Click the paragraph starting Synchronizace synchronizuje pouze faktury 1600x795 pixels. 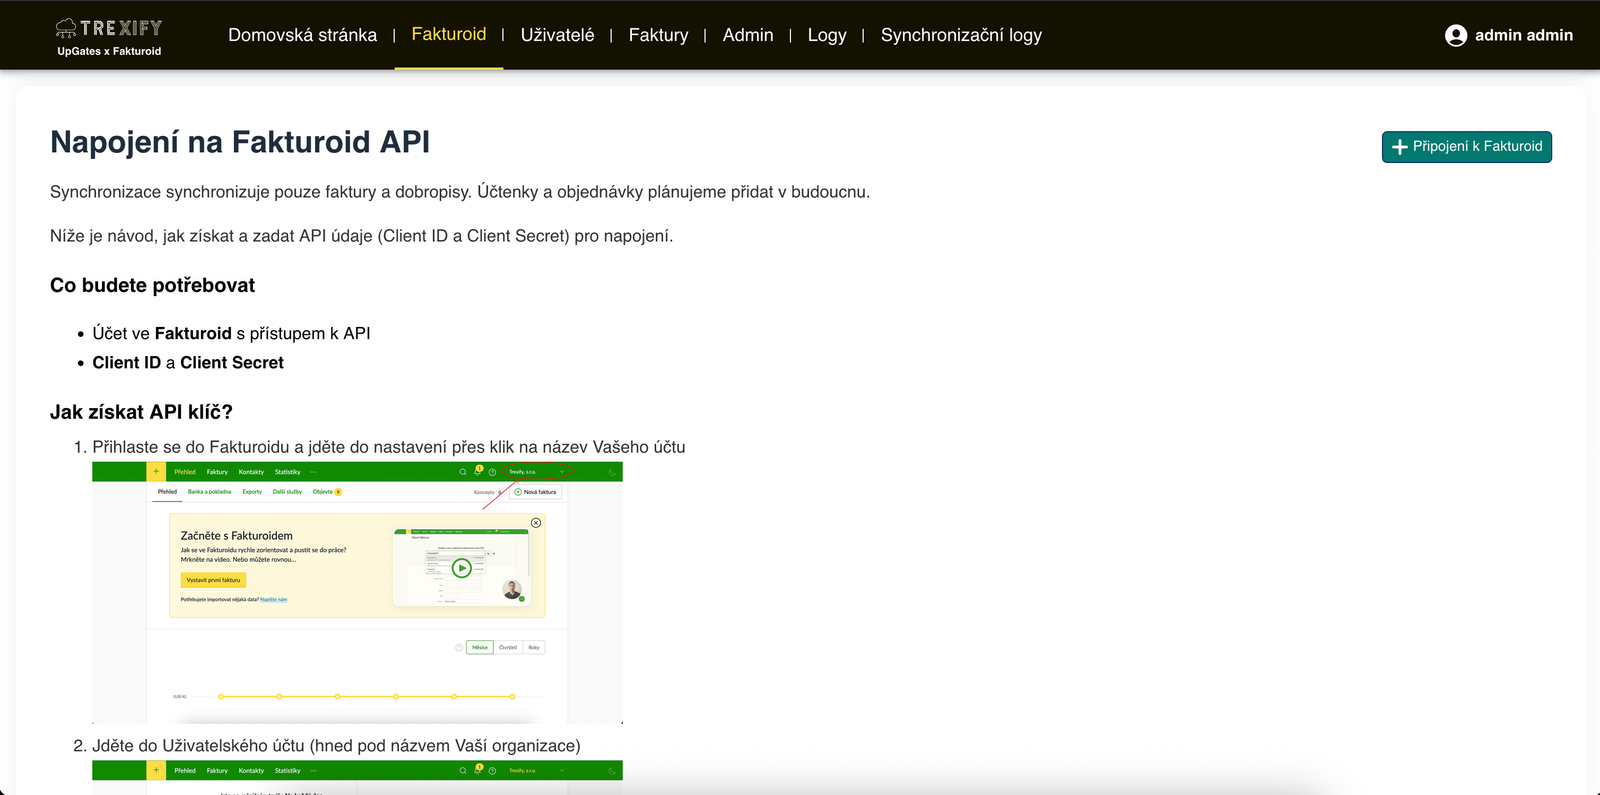[x=460, y=192]
